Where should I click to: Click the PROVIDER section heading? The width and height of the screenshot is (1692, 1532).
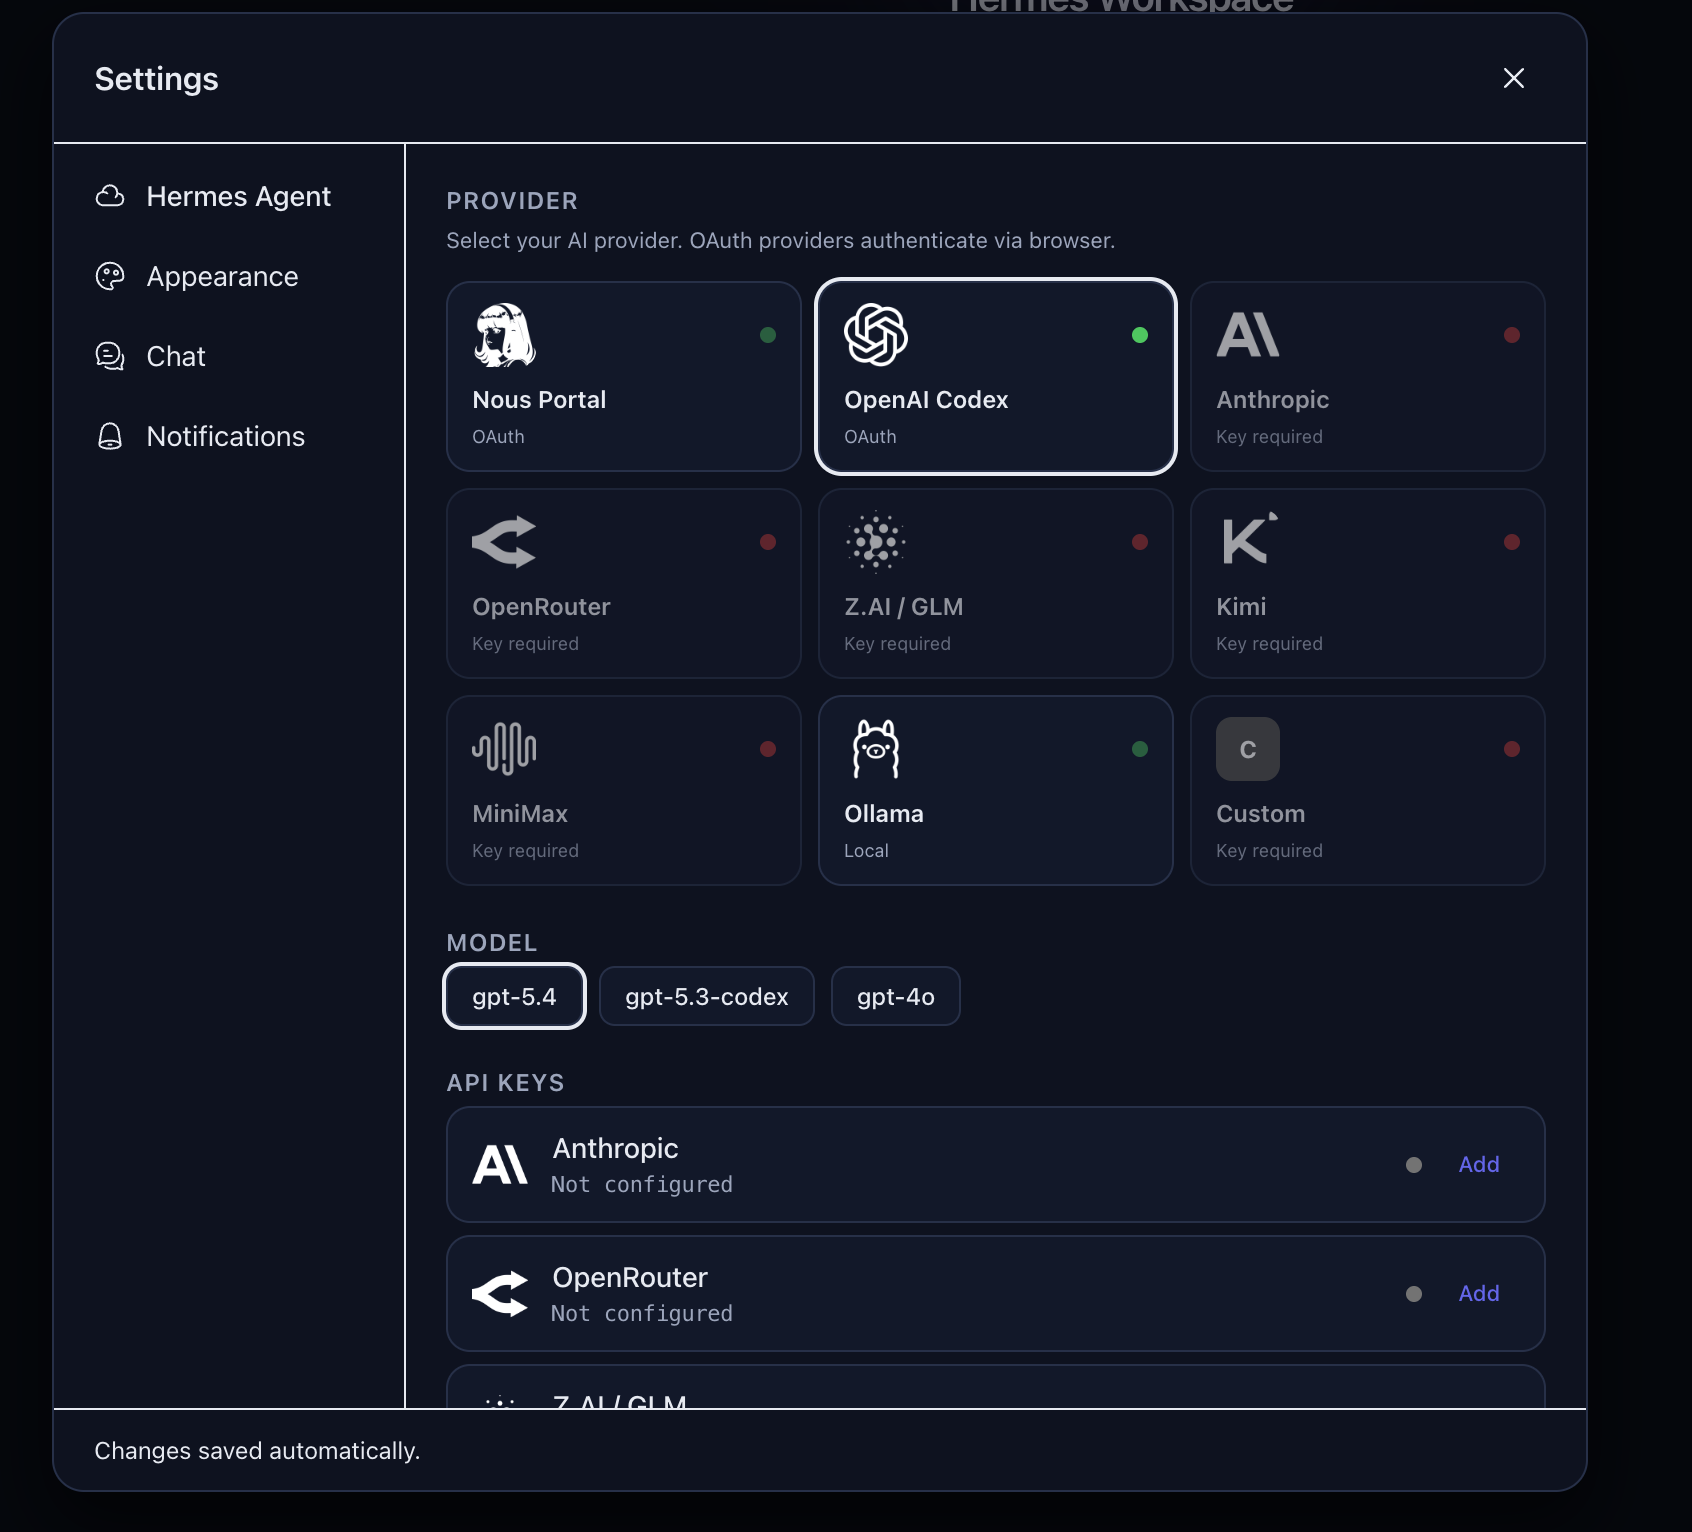(512, 201)
